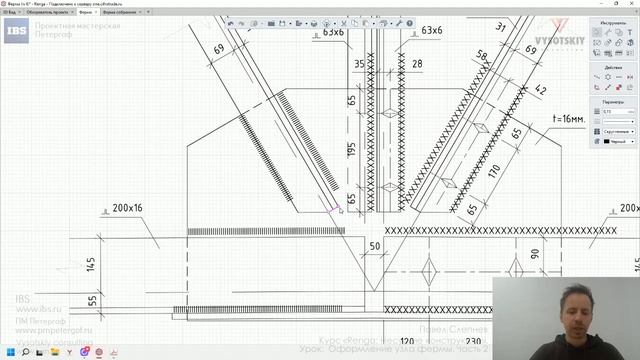Cut selection using the scissors icon

pyautogui.click(x=344, y=24)
